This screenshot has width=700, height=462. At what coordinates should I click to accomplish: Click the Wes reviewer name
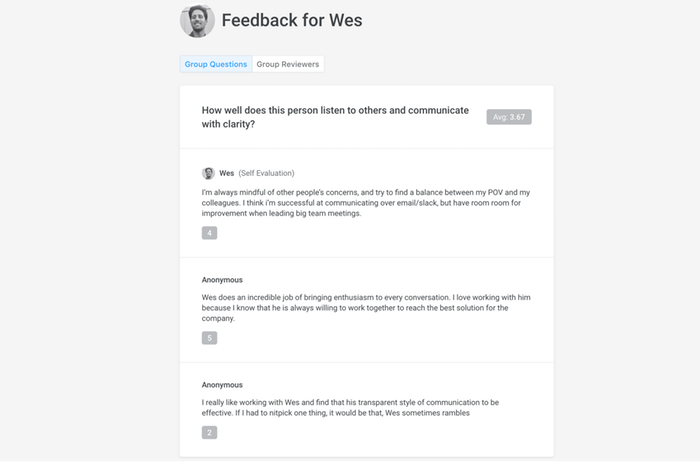(x=226, y=173)
